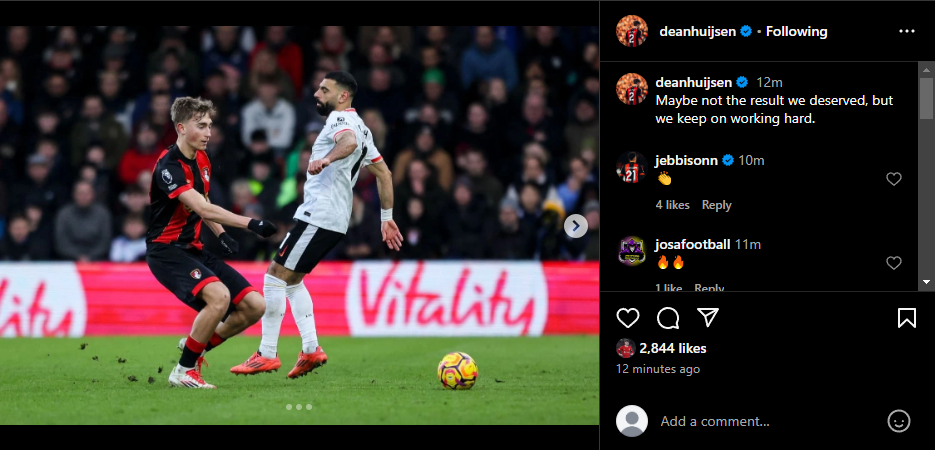The image size is (935, 450).
Task: Save the post with the bookmark icon
Action: tap(906, 318)
